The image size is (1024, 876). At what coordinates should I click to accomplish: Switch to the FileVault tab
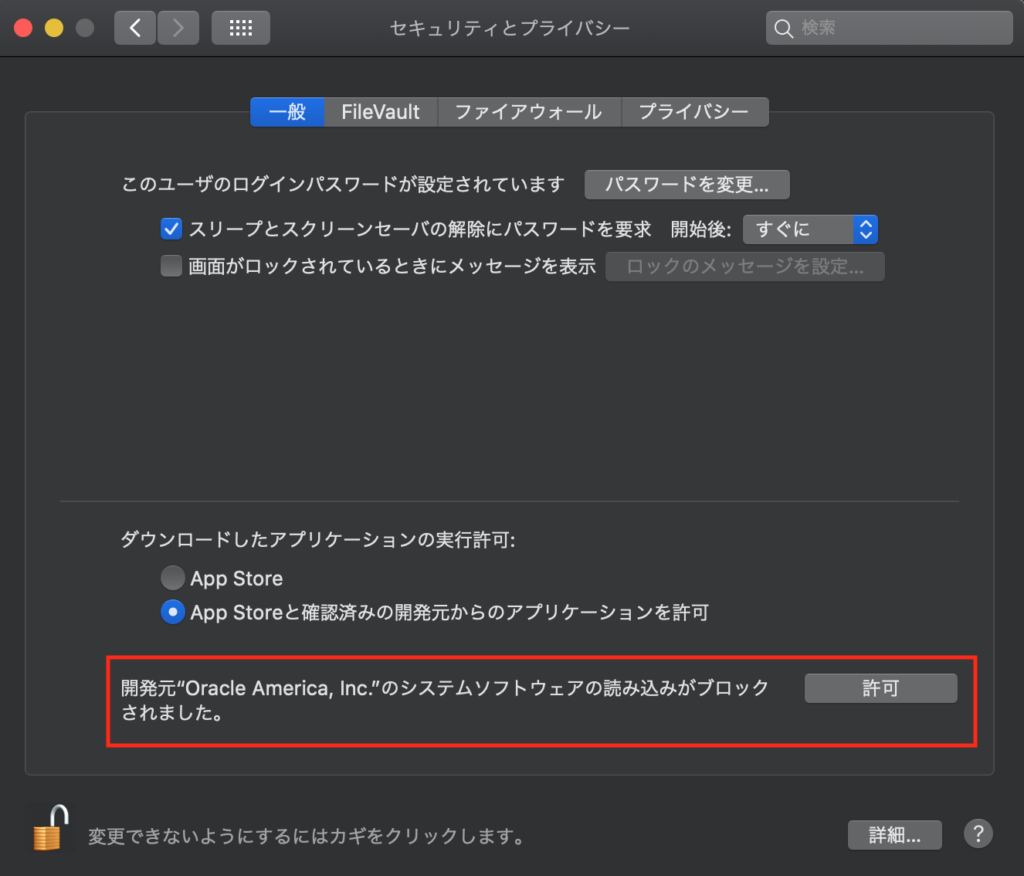[381, 112]
